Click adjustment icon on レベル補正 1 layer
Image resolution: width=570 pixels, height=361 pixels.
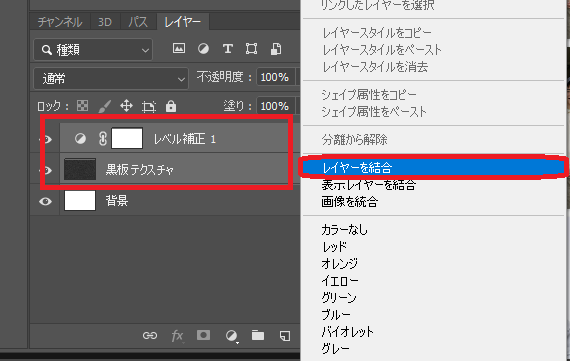(80, 138)
